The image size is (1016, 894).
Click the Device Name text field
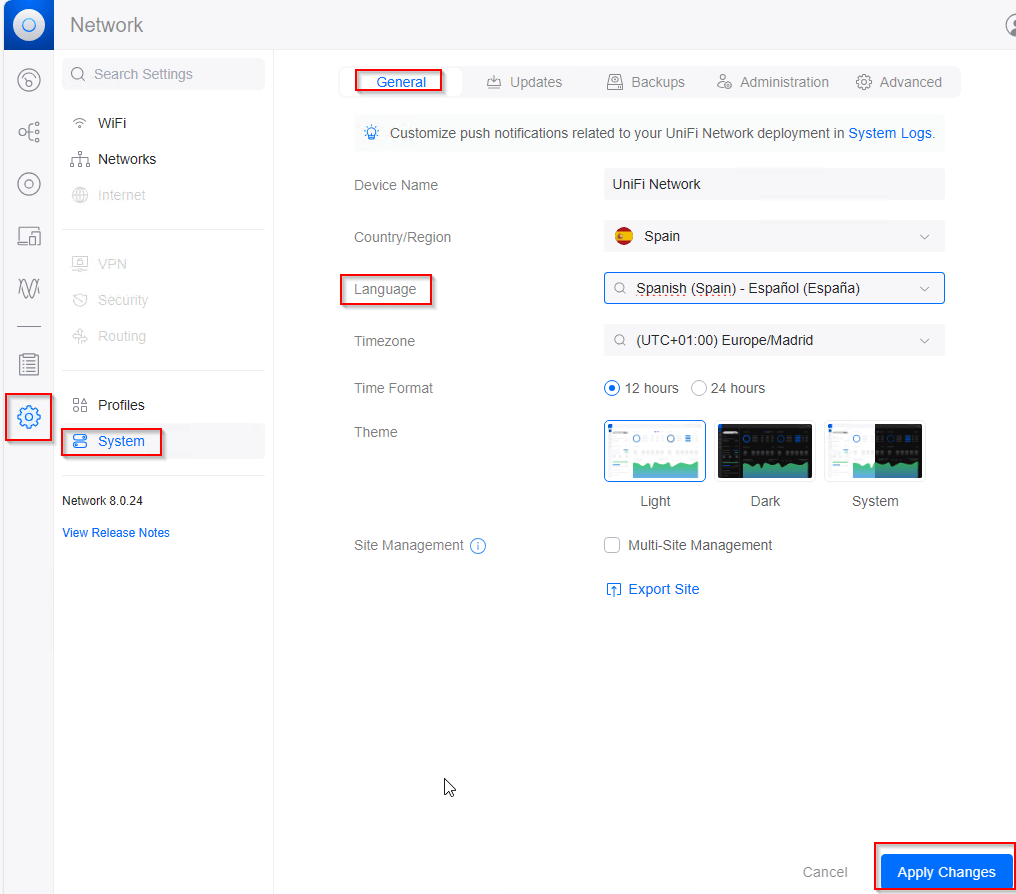pyautogui.click(x=774, y=184)
